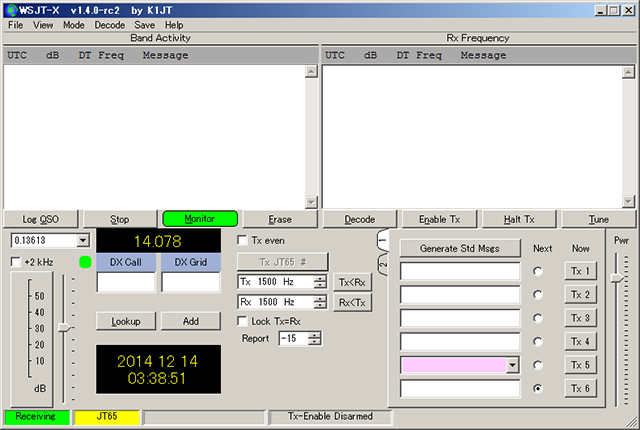Send message now with Tx 6 button

[x=580, y=388]
